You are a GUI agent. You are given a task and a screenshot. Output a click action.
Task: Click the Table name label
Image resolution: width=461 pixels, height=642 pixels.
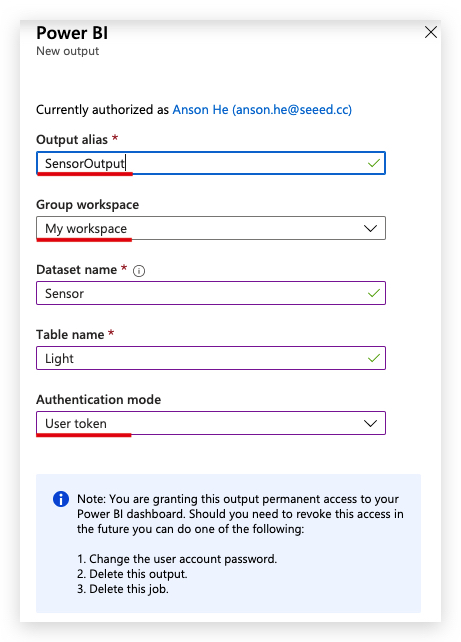point(70,335)
